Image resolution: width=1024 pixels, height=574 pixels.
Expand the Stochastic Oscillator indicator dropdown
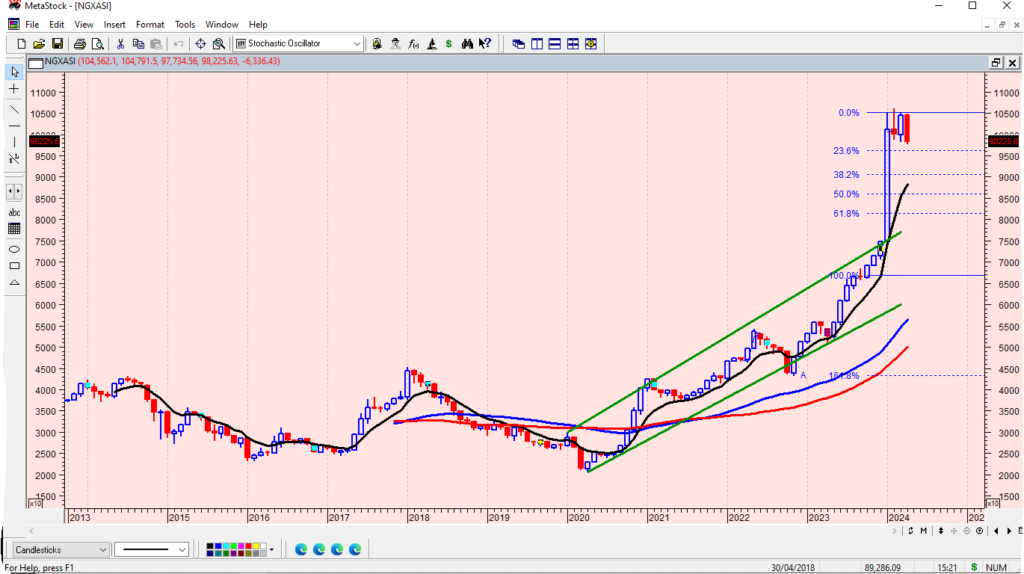click(x=357, y=44)
